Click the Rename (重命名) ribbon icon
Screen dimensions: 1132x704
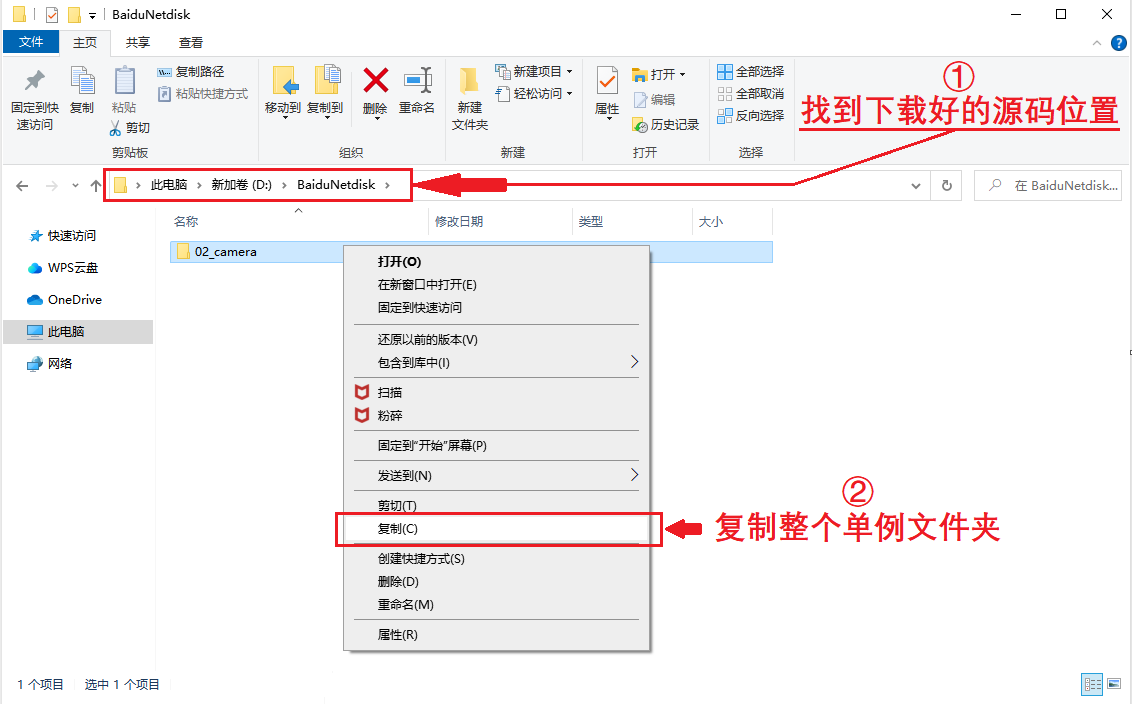tap(418, 90)
